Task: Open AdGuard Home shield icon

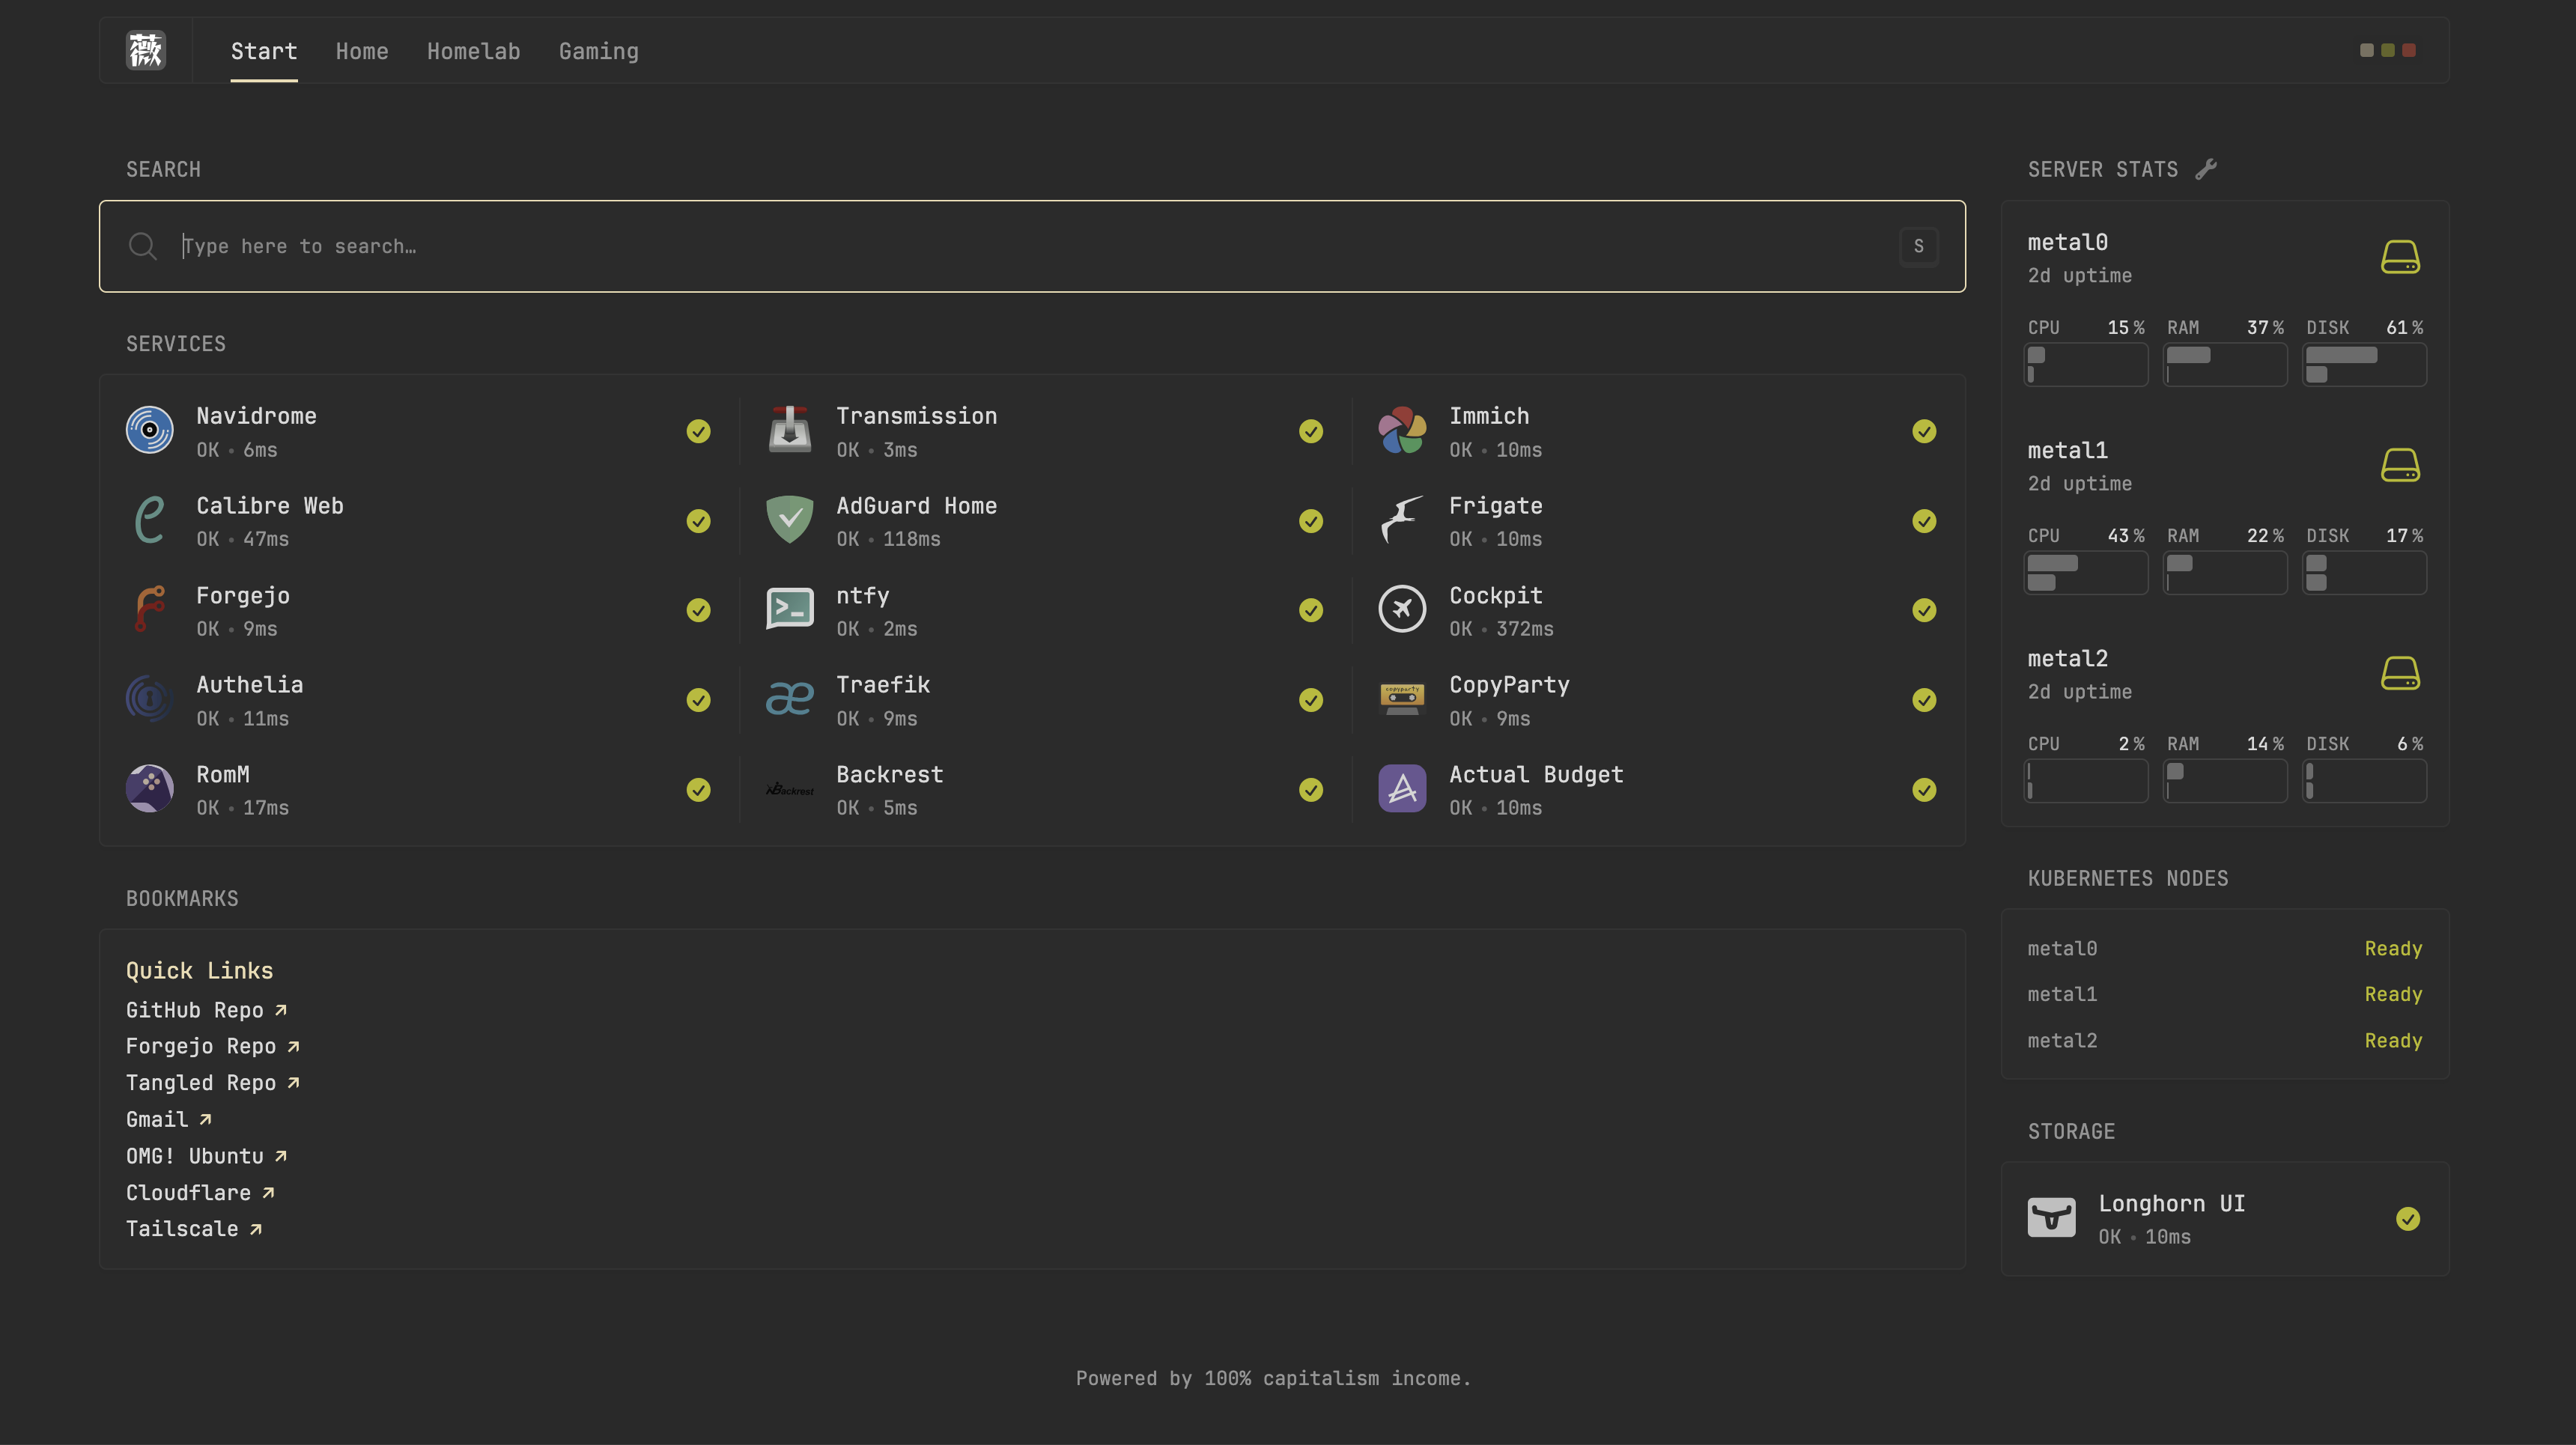Action: [x=790, y=521]
